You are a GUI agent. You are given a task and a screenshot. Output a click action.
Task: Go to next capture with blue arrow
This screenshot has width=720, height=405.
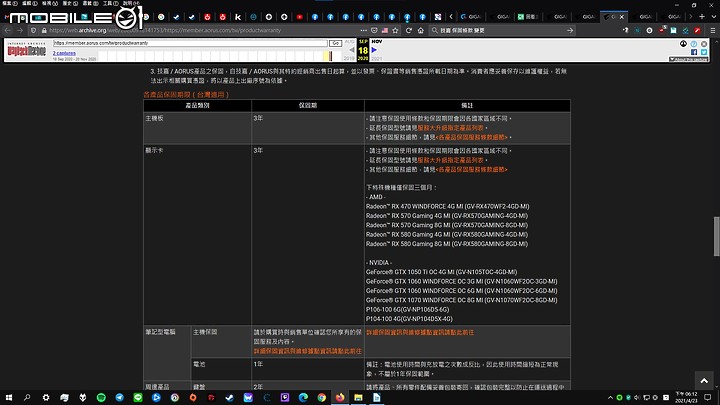coord(374,50)
